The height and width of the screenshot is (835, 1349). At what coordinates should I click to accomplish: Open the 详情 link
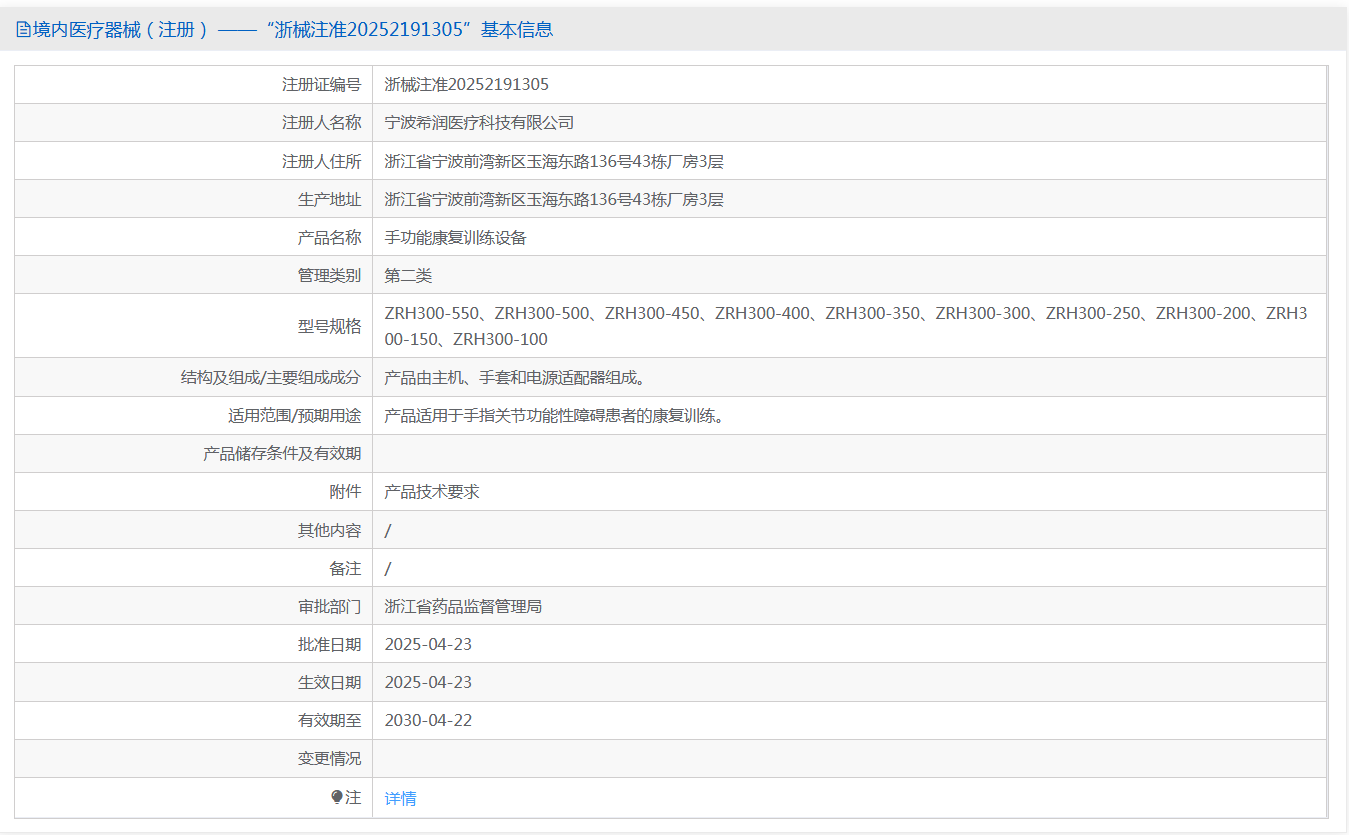click(x=400, y=798)
